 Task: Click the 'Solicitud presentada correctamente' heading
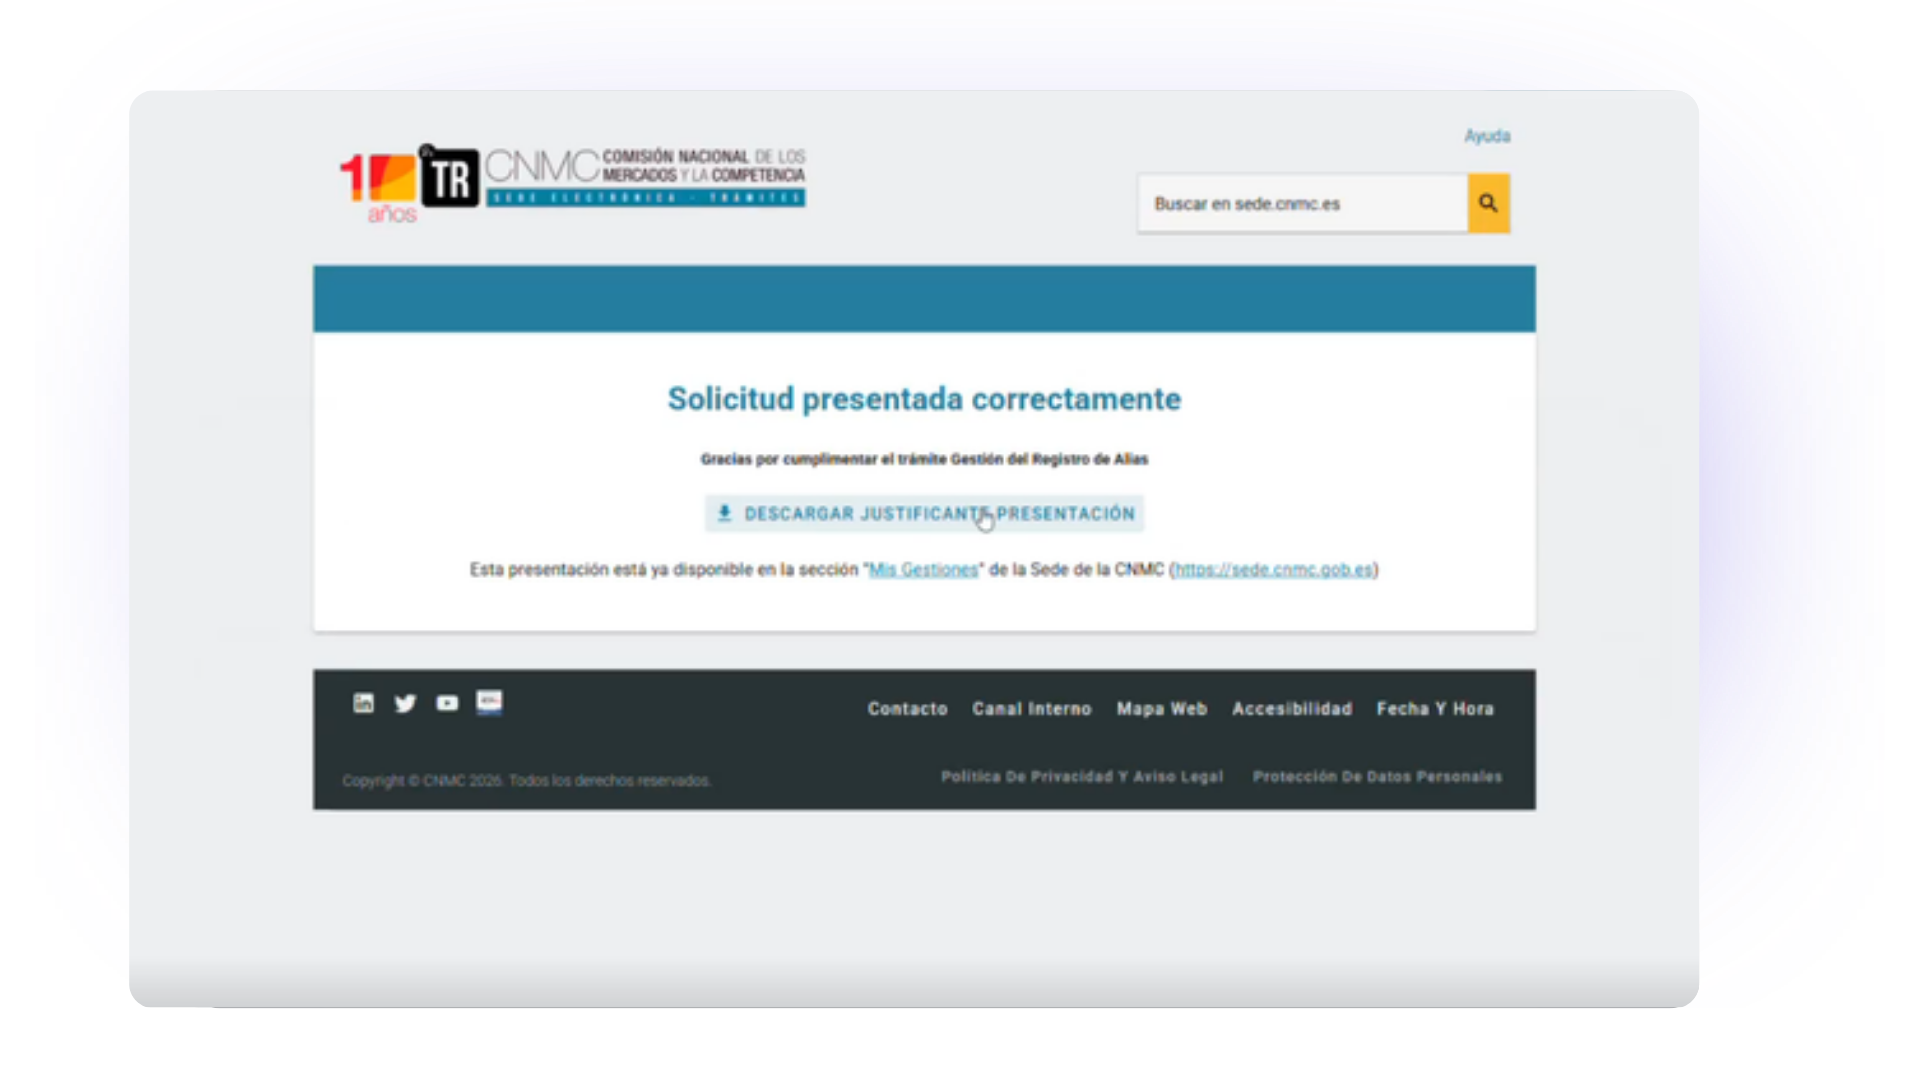click(x=924, y=399)
